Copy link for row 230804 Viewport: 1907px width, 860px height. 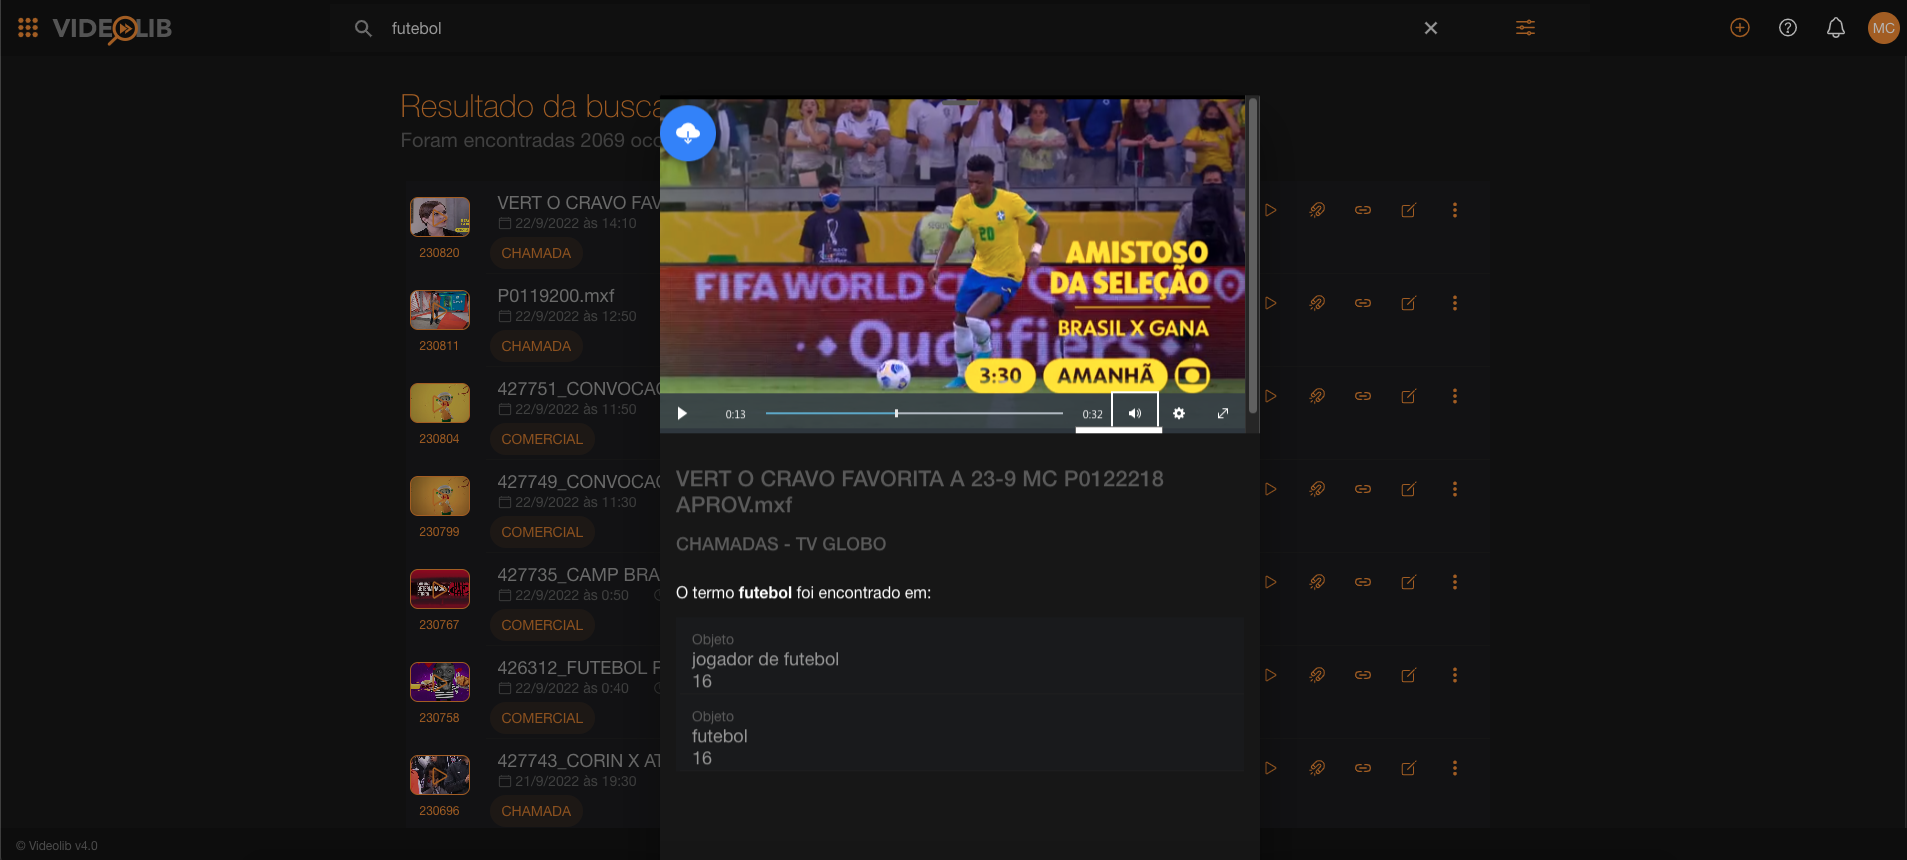(1363, 396)
